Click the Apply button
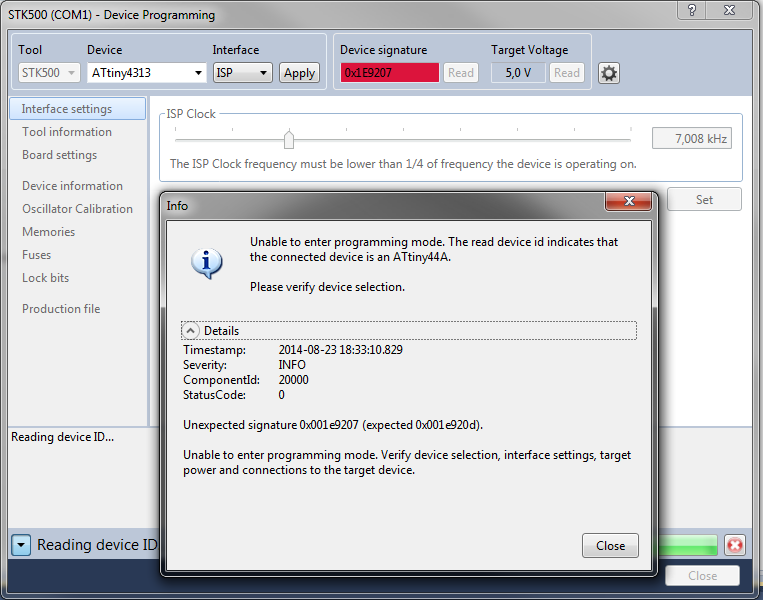Screen dimensions: 763x600 pyautogui.click(x=299, y=73)
